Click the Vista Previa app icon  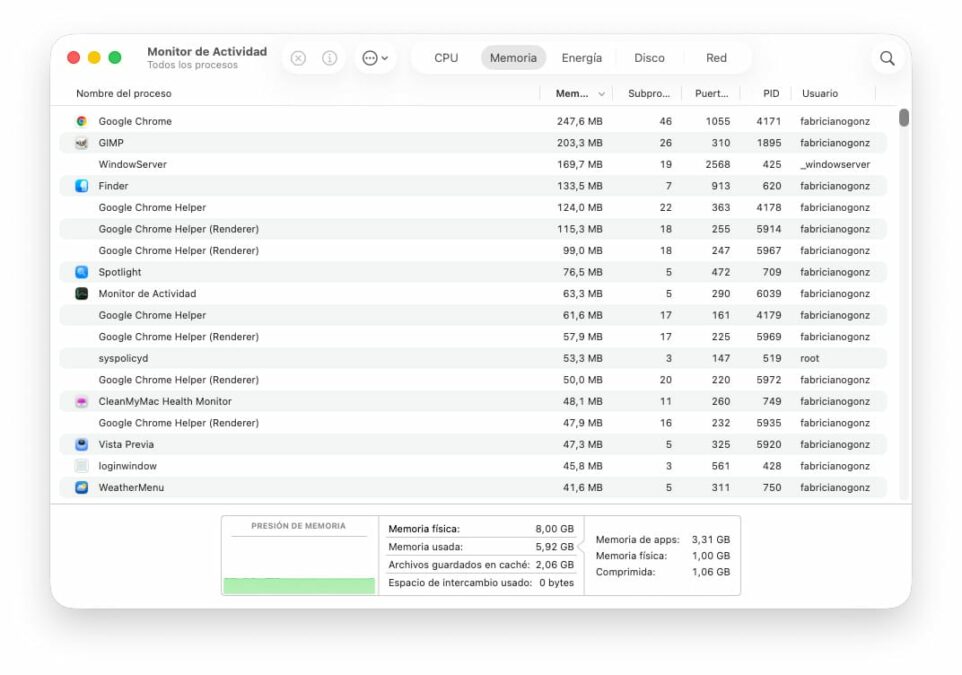click(x=82, y=444)
